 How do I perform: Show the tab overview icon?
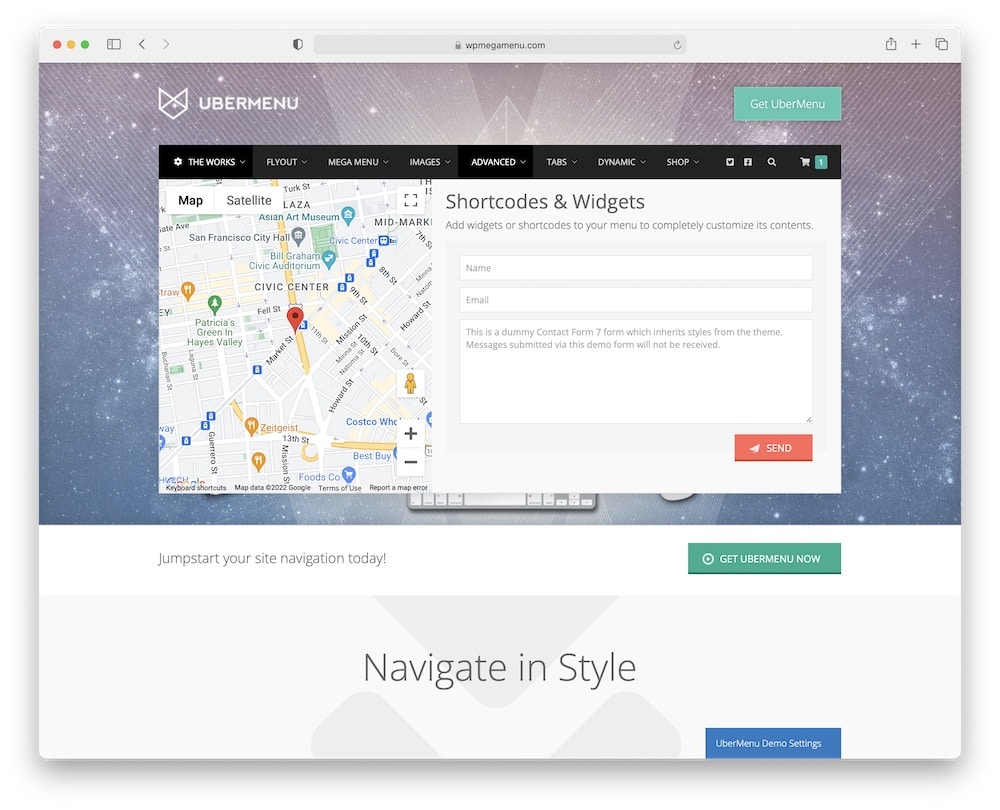pos(941,44)
